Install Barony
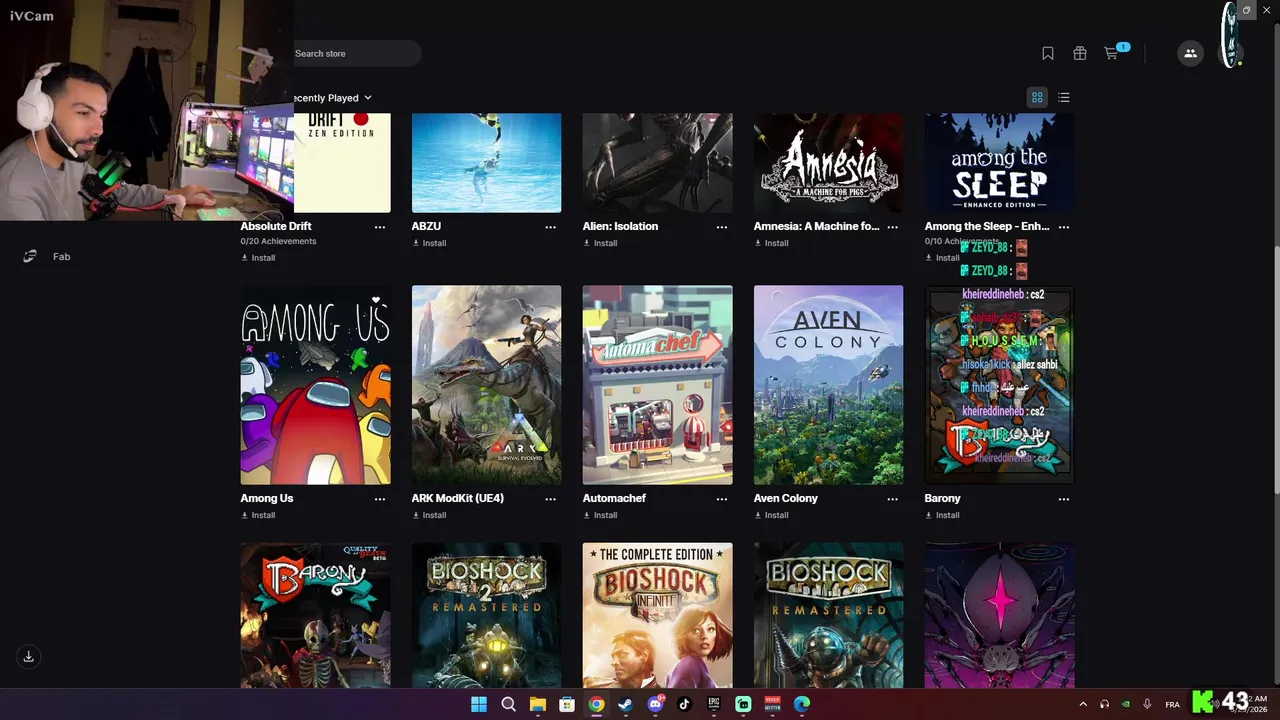The image size is (1280, 720). tap(942, 515)
